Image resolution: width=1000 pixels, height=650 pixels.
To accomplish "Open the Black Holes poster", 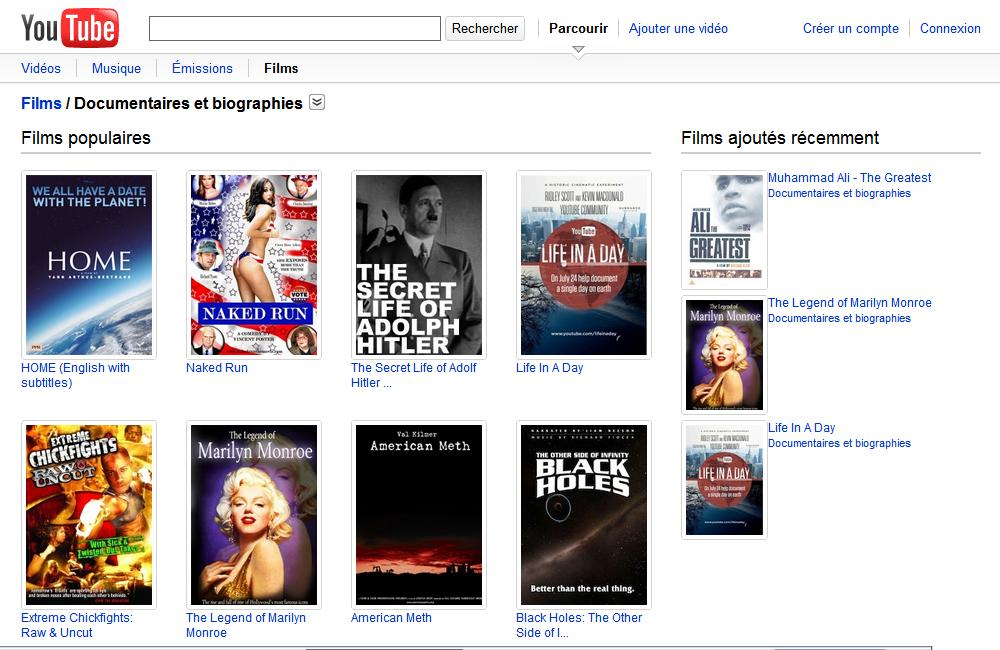I will (x=584, y=515).
